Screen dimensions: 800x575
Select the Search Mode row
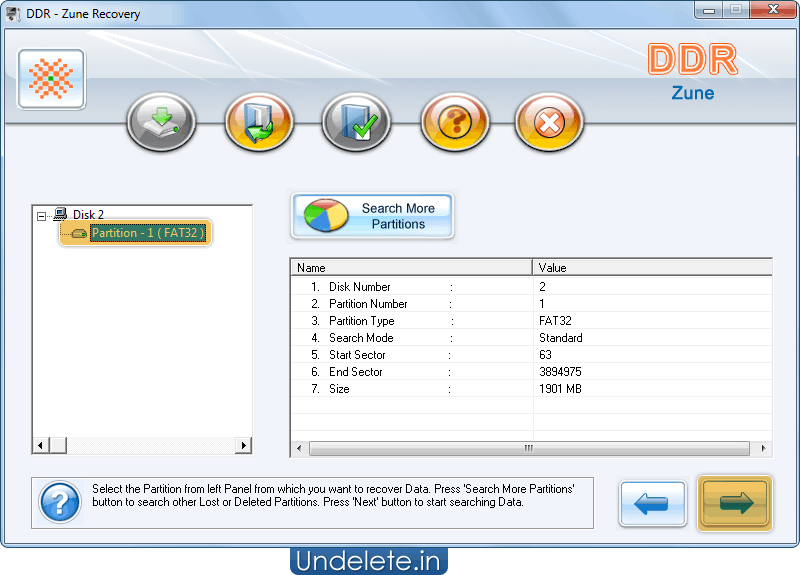(531, 338)
